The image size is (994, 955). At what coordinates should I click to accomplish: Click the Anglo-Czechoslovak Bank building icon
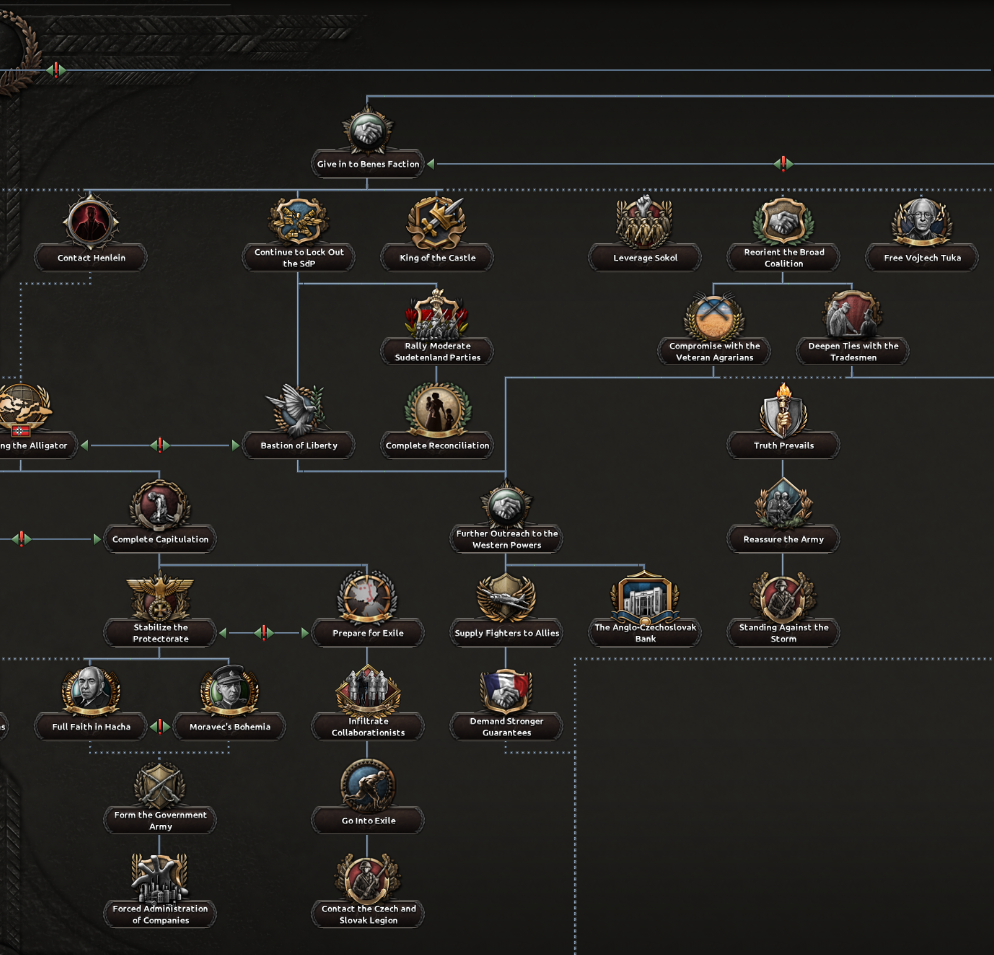point(645,598)
